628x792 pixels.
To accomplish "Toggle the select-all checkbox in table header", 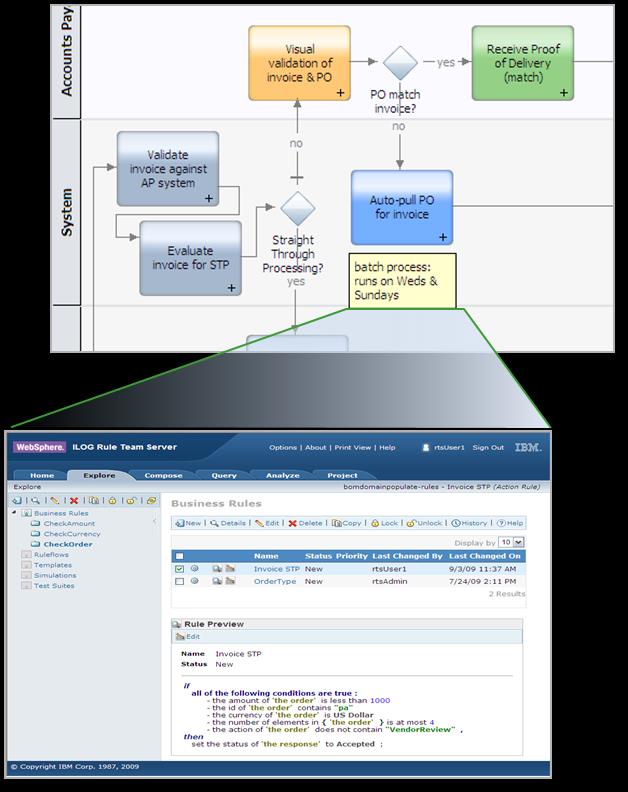I will 179,556.
